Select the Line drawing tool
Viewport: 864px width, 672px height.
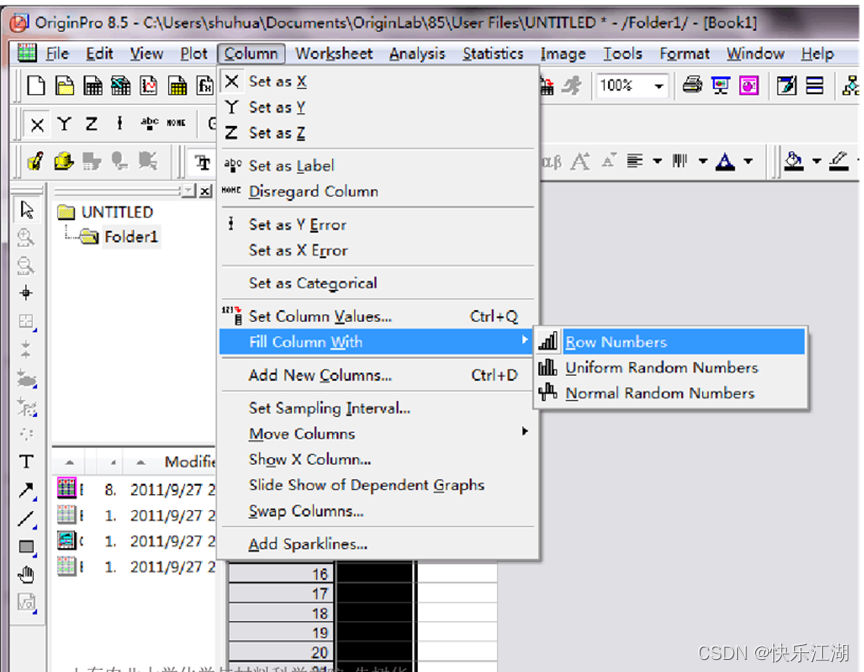click(x=26, y=518)
